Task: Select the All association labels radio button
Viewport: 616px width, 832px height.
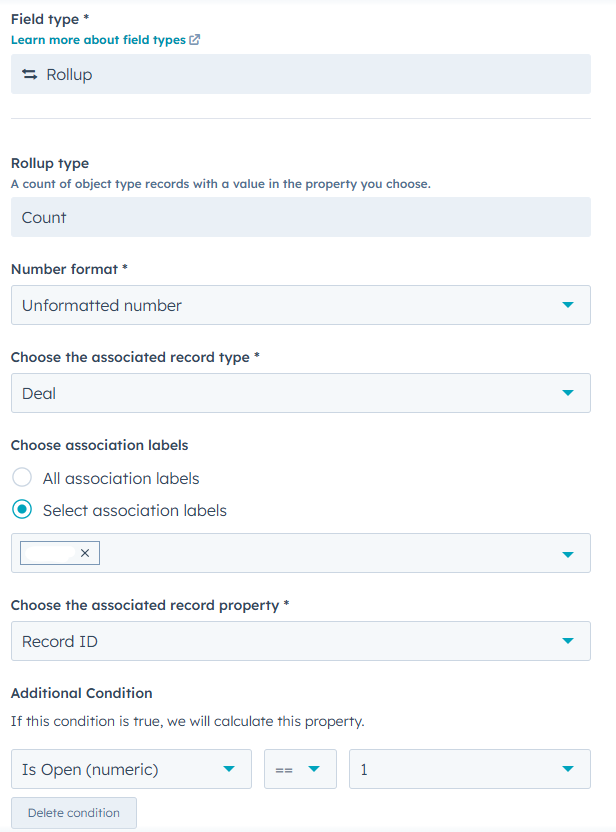Action: (22, 478)
